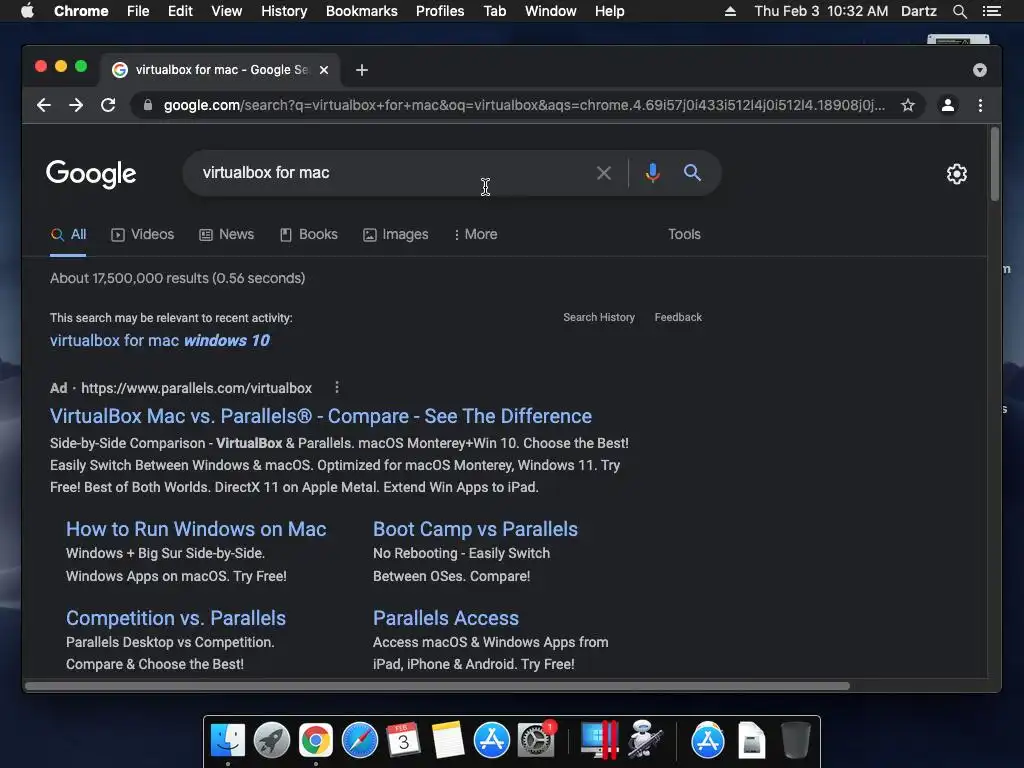The width and height of the screenshot is (1024, 768).
Task: Open the File menu
Action: (x=138, y=11)
